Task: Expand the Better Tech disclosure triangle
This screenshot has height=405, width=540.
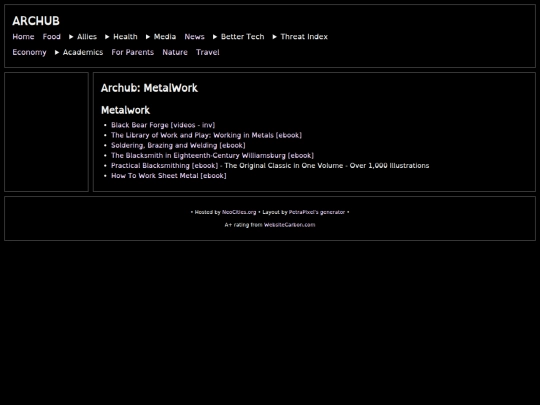Action: click(x=215, y=37)
